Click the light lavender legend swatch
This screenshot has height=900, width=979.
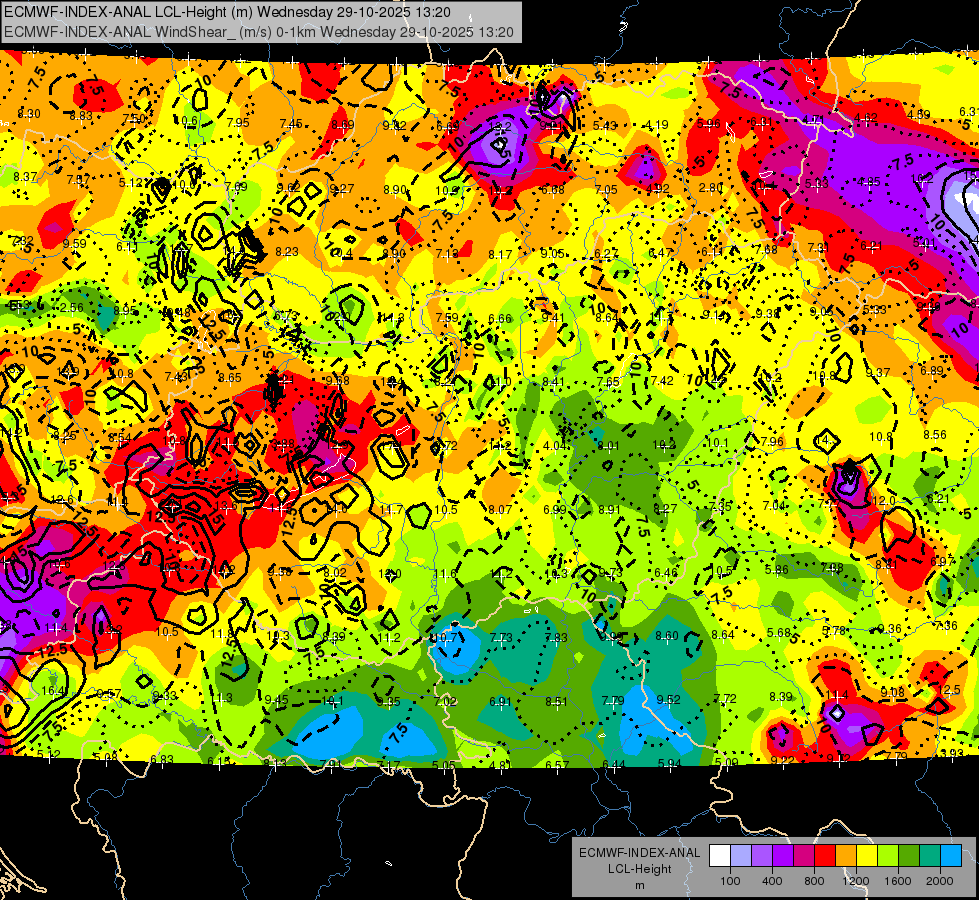pos(741,856)
